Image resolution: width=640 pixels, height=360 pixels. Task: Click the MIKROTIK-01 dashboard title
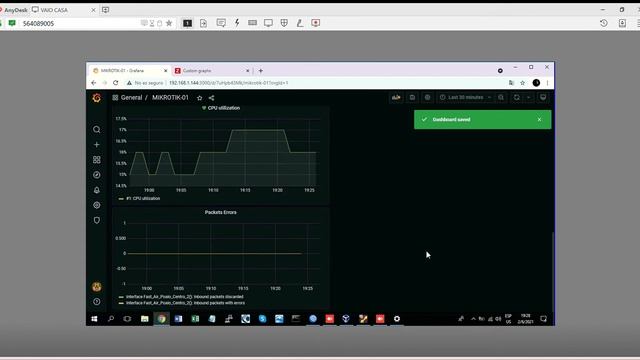pos(171,98)
